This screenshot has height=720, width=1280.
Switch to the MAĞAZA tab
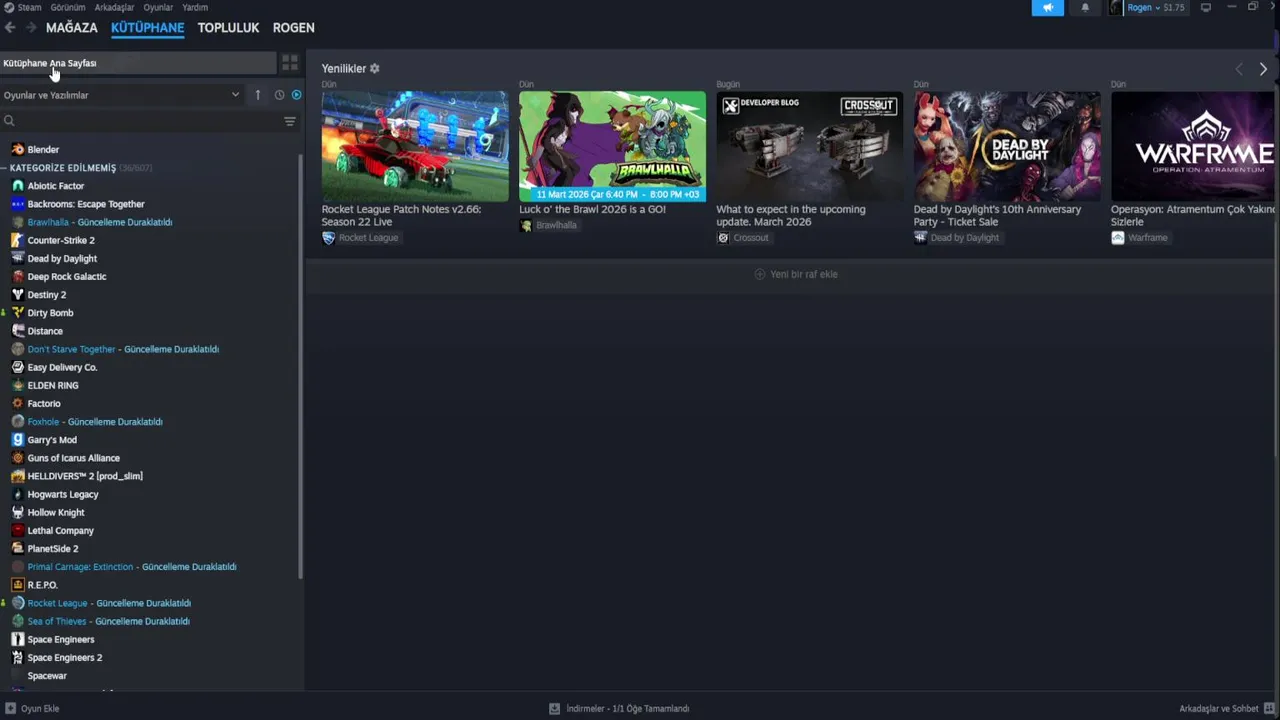coord(72,28)
